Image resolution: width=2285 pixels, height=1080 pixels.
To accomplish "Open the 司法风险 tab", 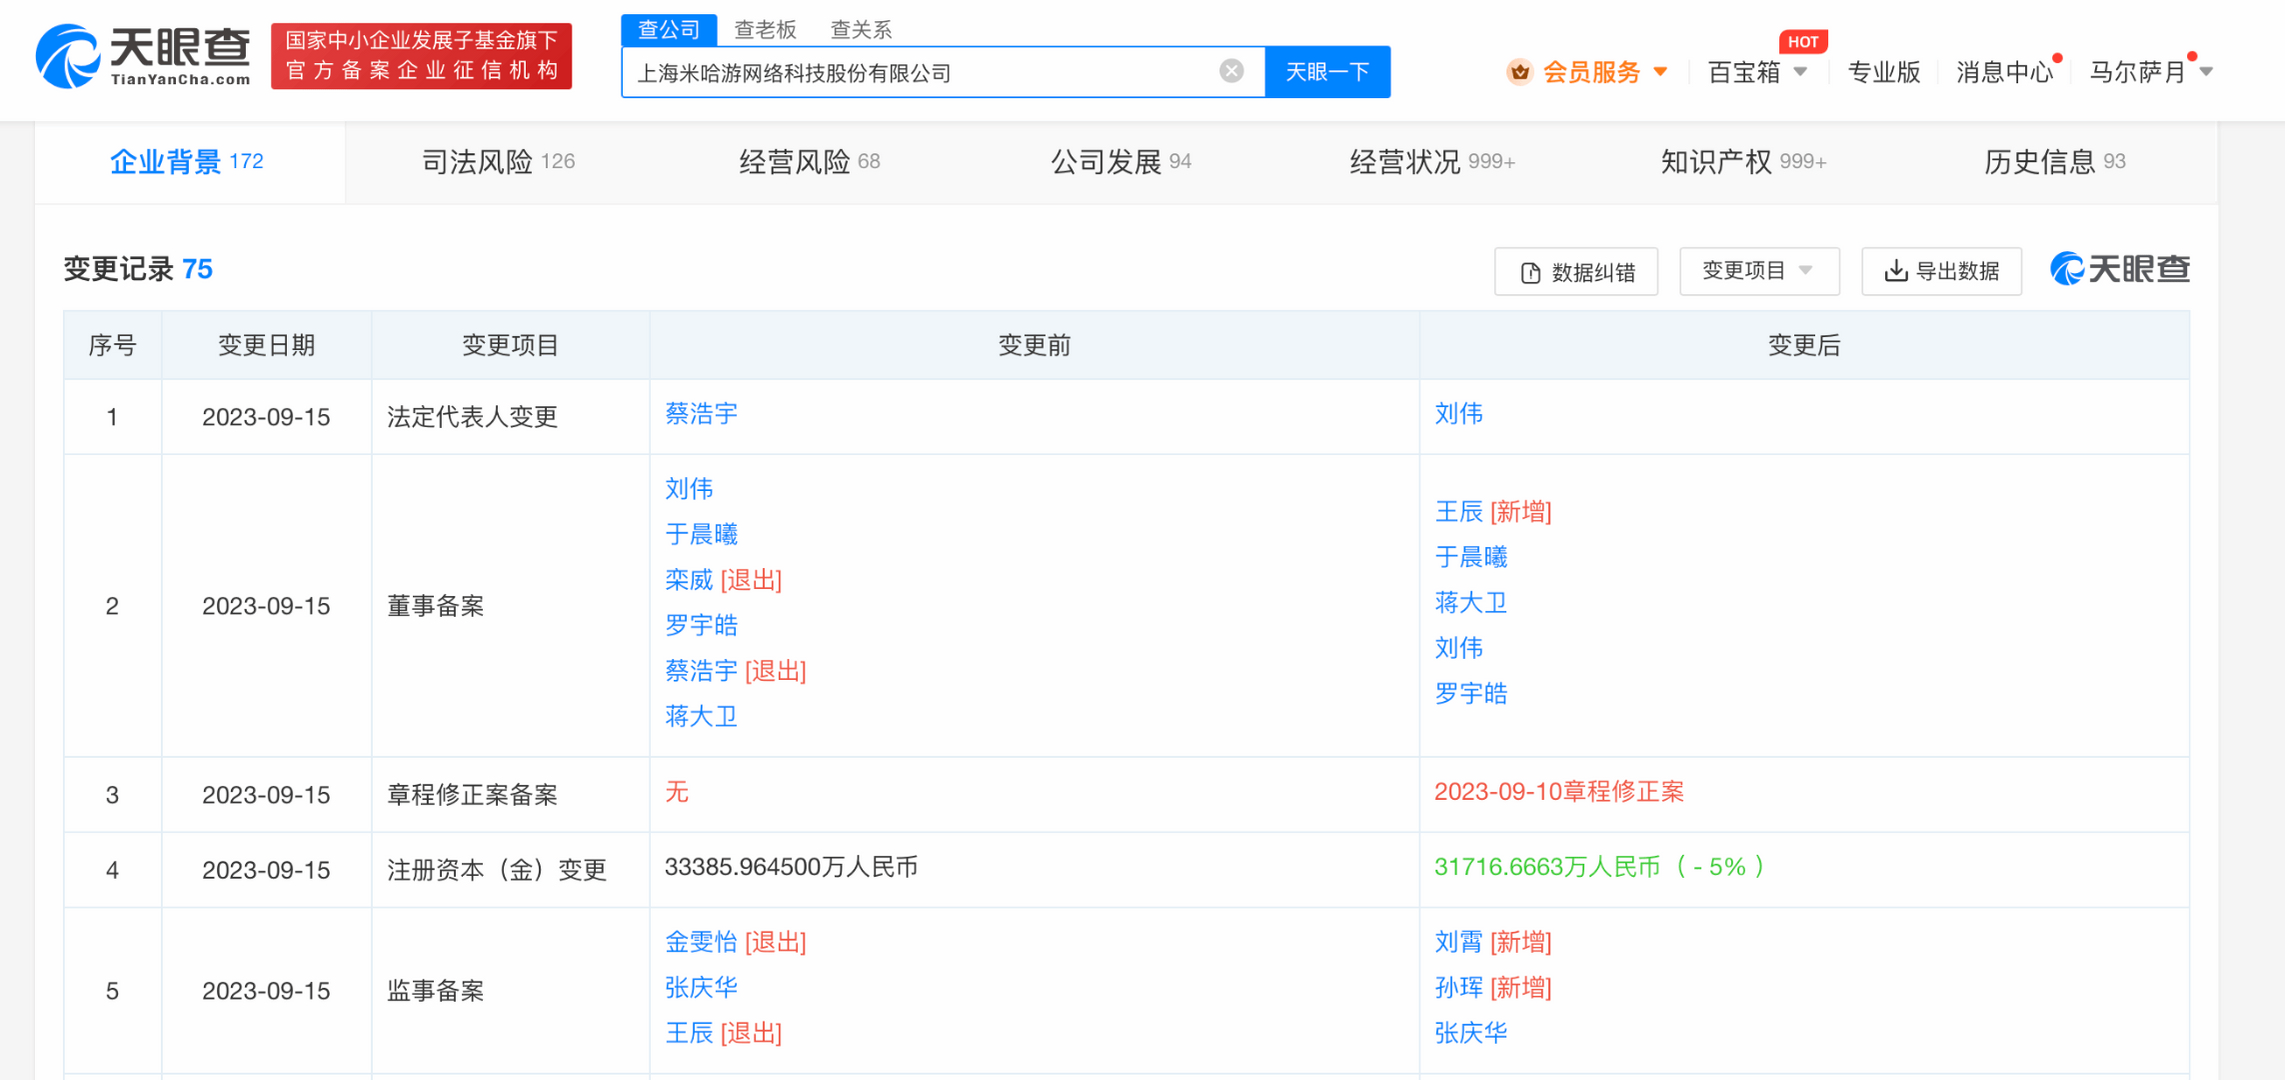I will point(497,162).
